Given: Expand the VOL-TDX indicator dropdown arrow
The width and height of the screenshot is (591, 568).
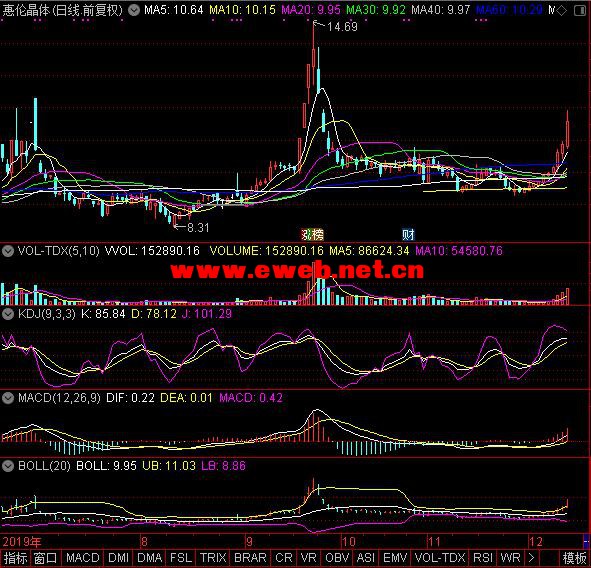Looking at the screenshot, I should coord(8,251).
